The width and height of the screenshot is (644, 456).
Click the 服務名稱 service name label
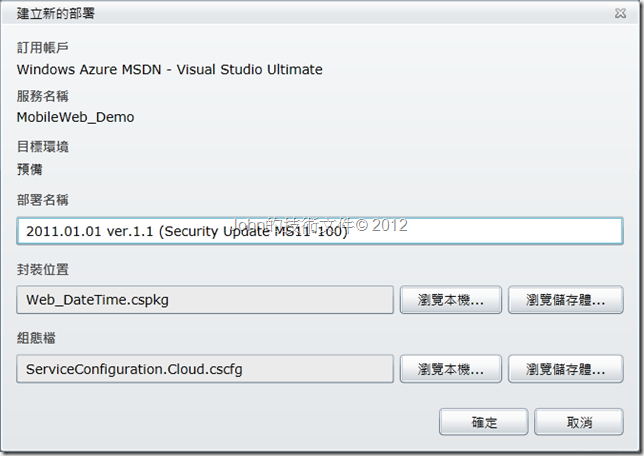[43, 96]
